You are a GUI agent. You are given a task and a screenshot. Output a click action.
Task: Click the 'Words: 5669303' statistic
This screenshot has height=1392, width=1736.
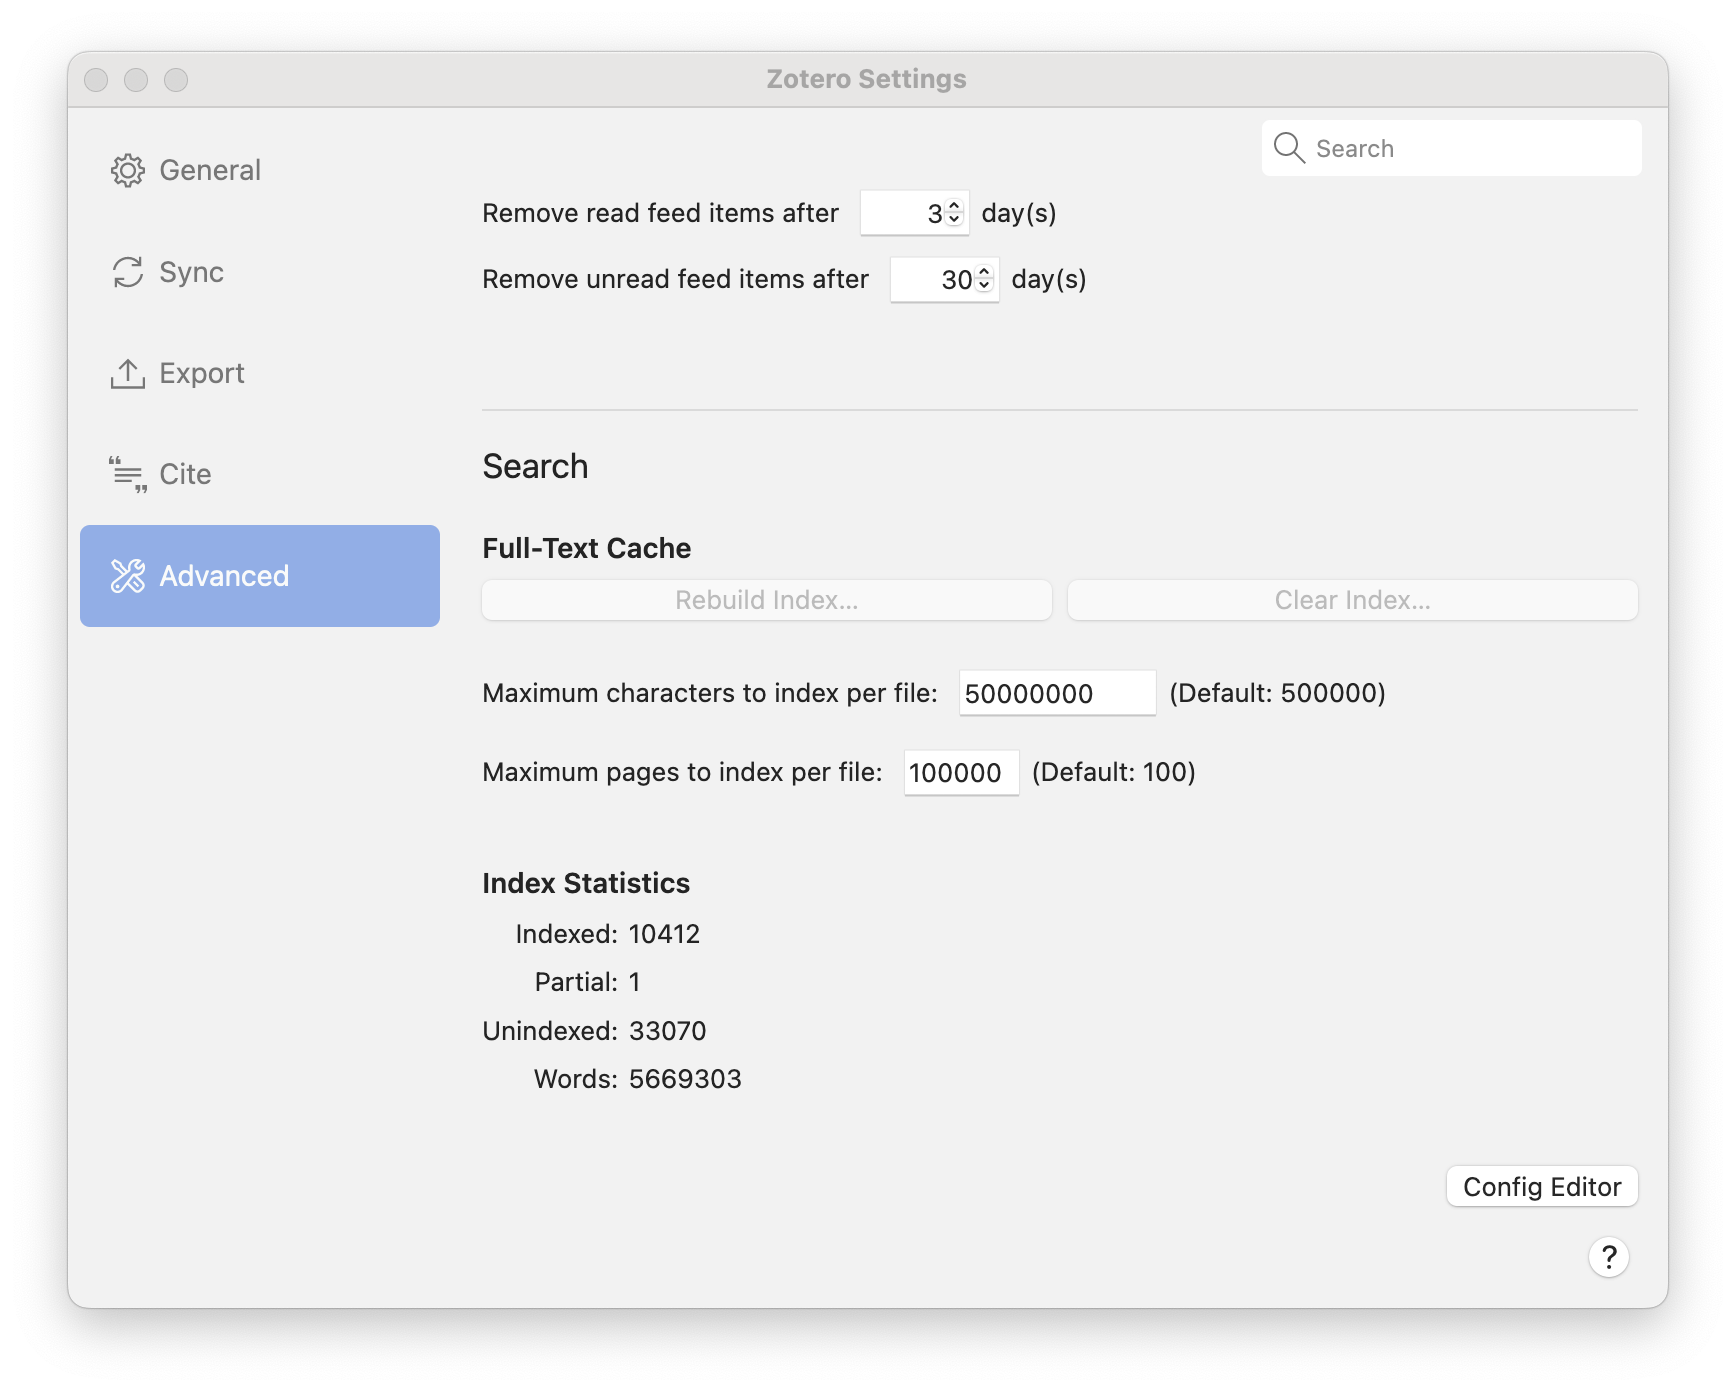click(x=638, y=1079)
